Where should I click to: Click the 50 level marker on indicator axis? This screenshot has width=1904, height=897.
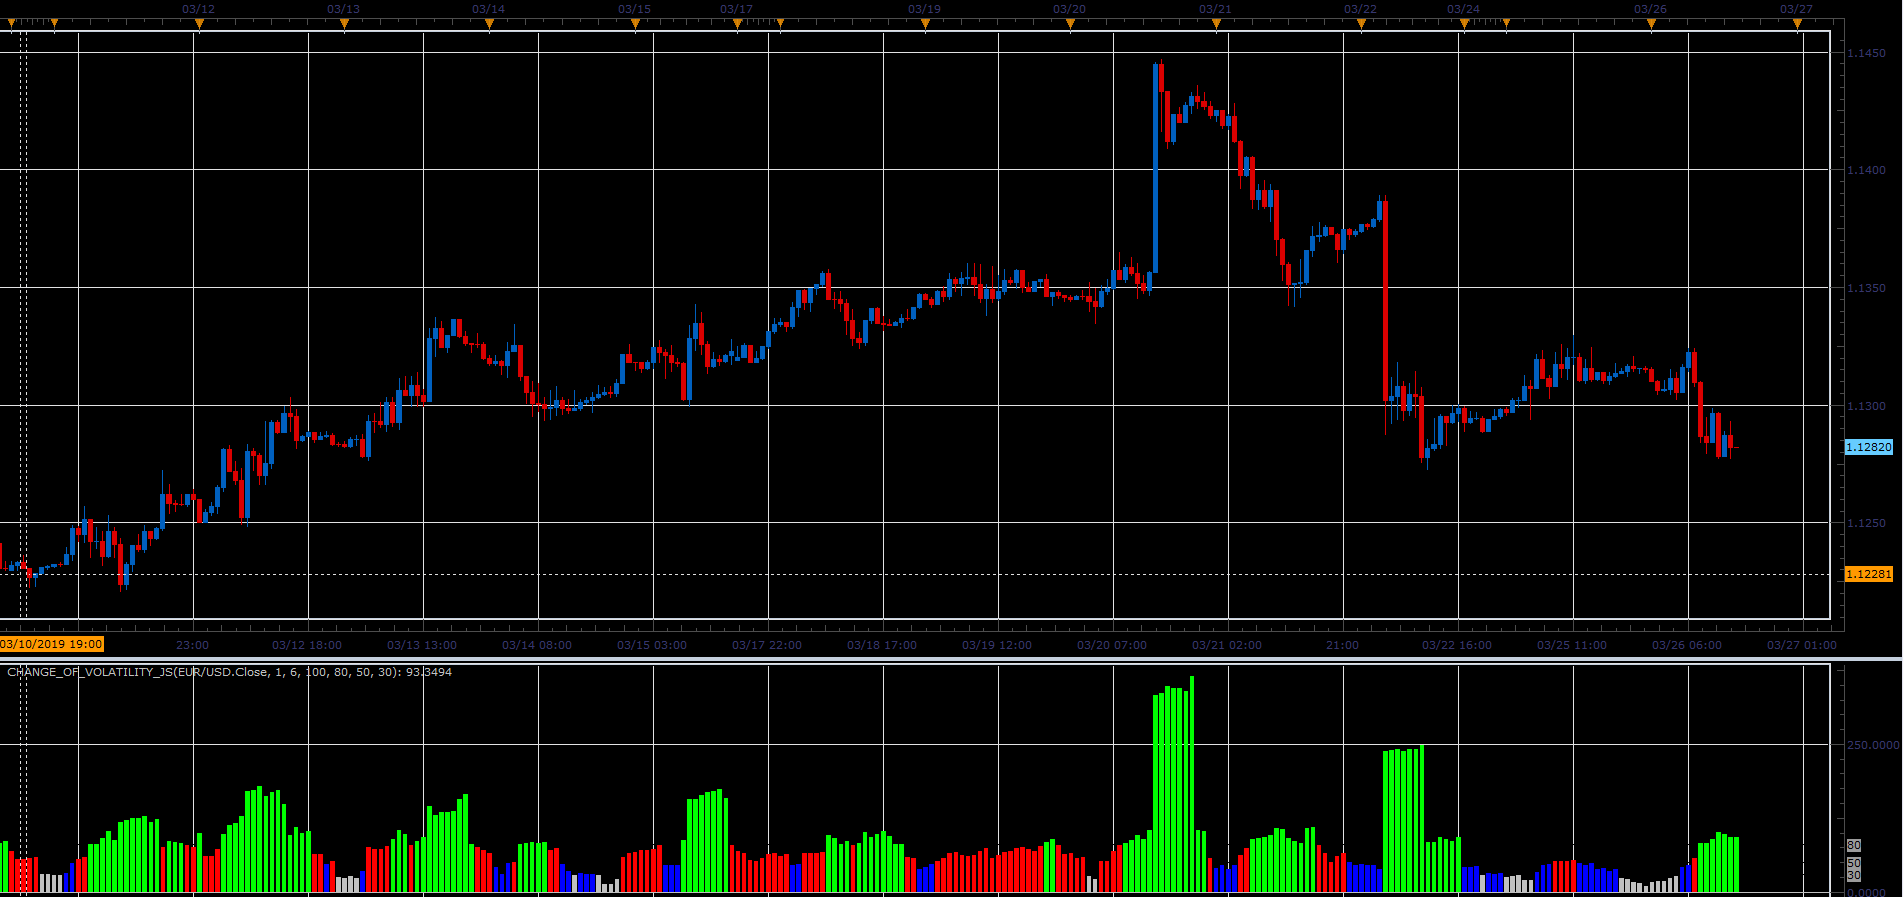1854,863
